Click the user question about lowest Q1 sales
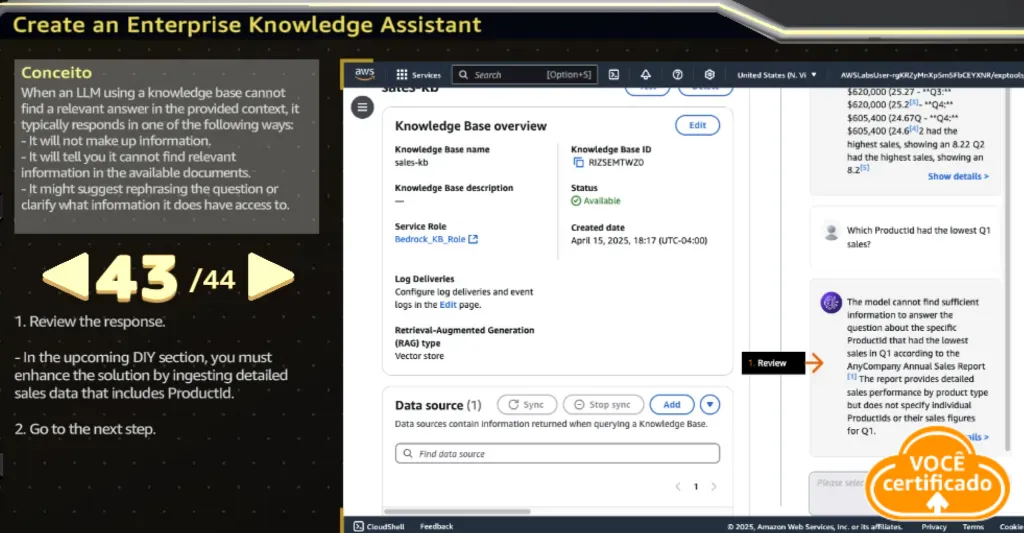 click(x=918, y=236)
